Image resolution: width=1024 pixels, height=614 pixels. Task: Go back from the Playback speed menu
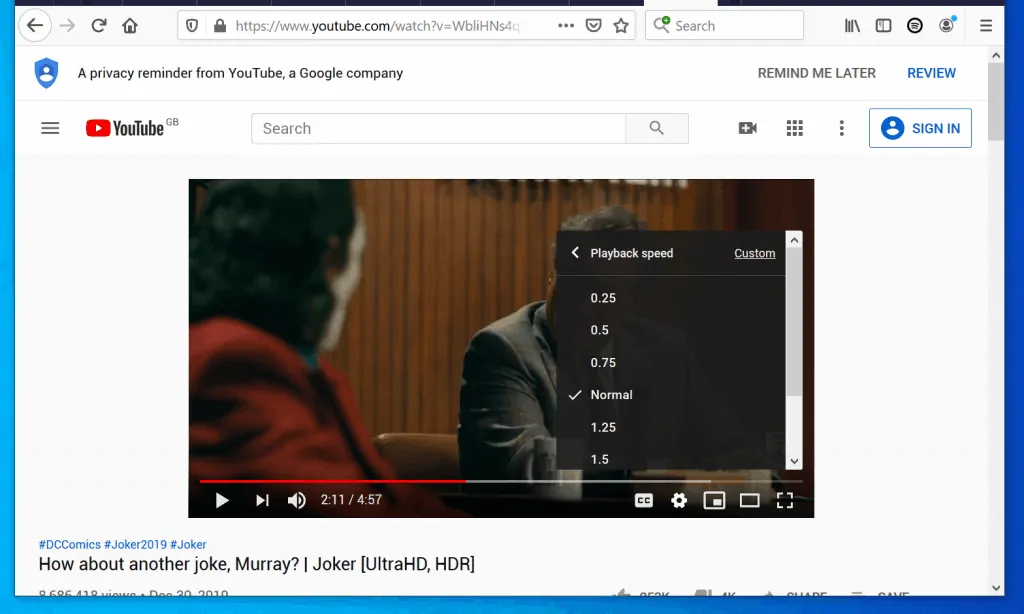click(x=575, y=253)
